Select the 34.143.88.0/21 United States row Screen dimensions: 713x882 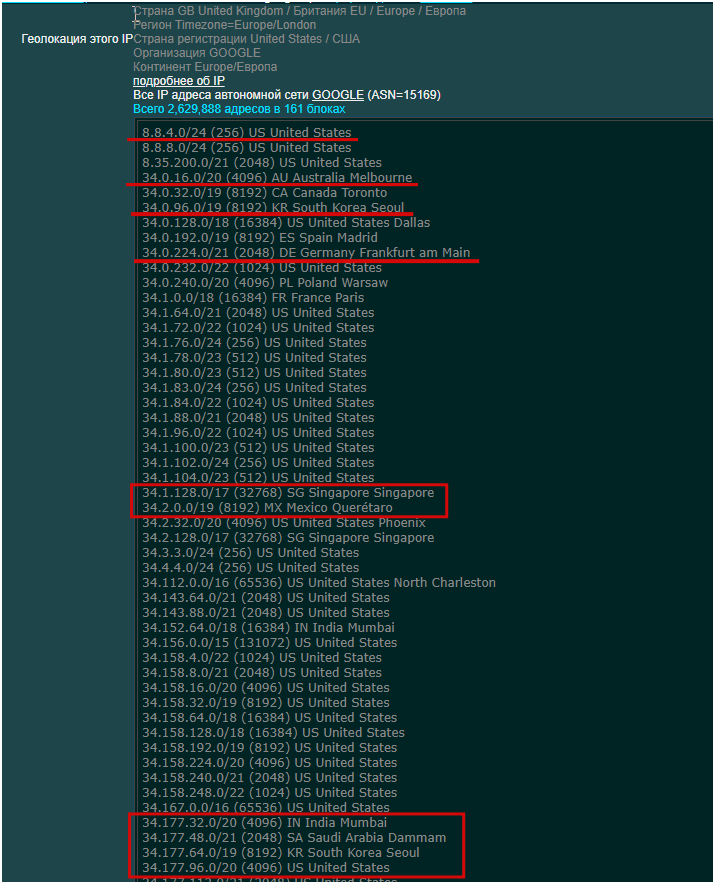point(265,613)
